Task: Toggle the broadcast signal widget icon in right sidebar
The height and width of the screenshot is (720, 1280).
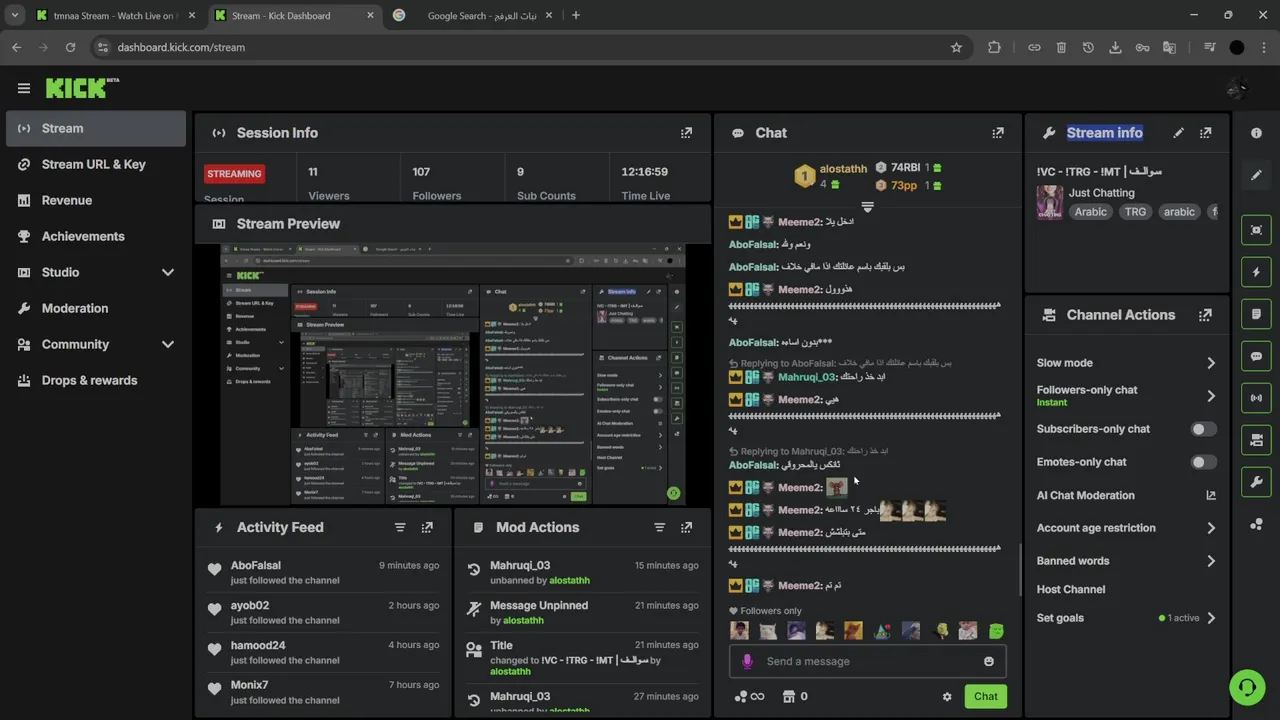Action: pyautogui.click(x=1256, y=398)
